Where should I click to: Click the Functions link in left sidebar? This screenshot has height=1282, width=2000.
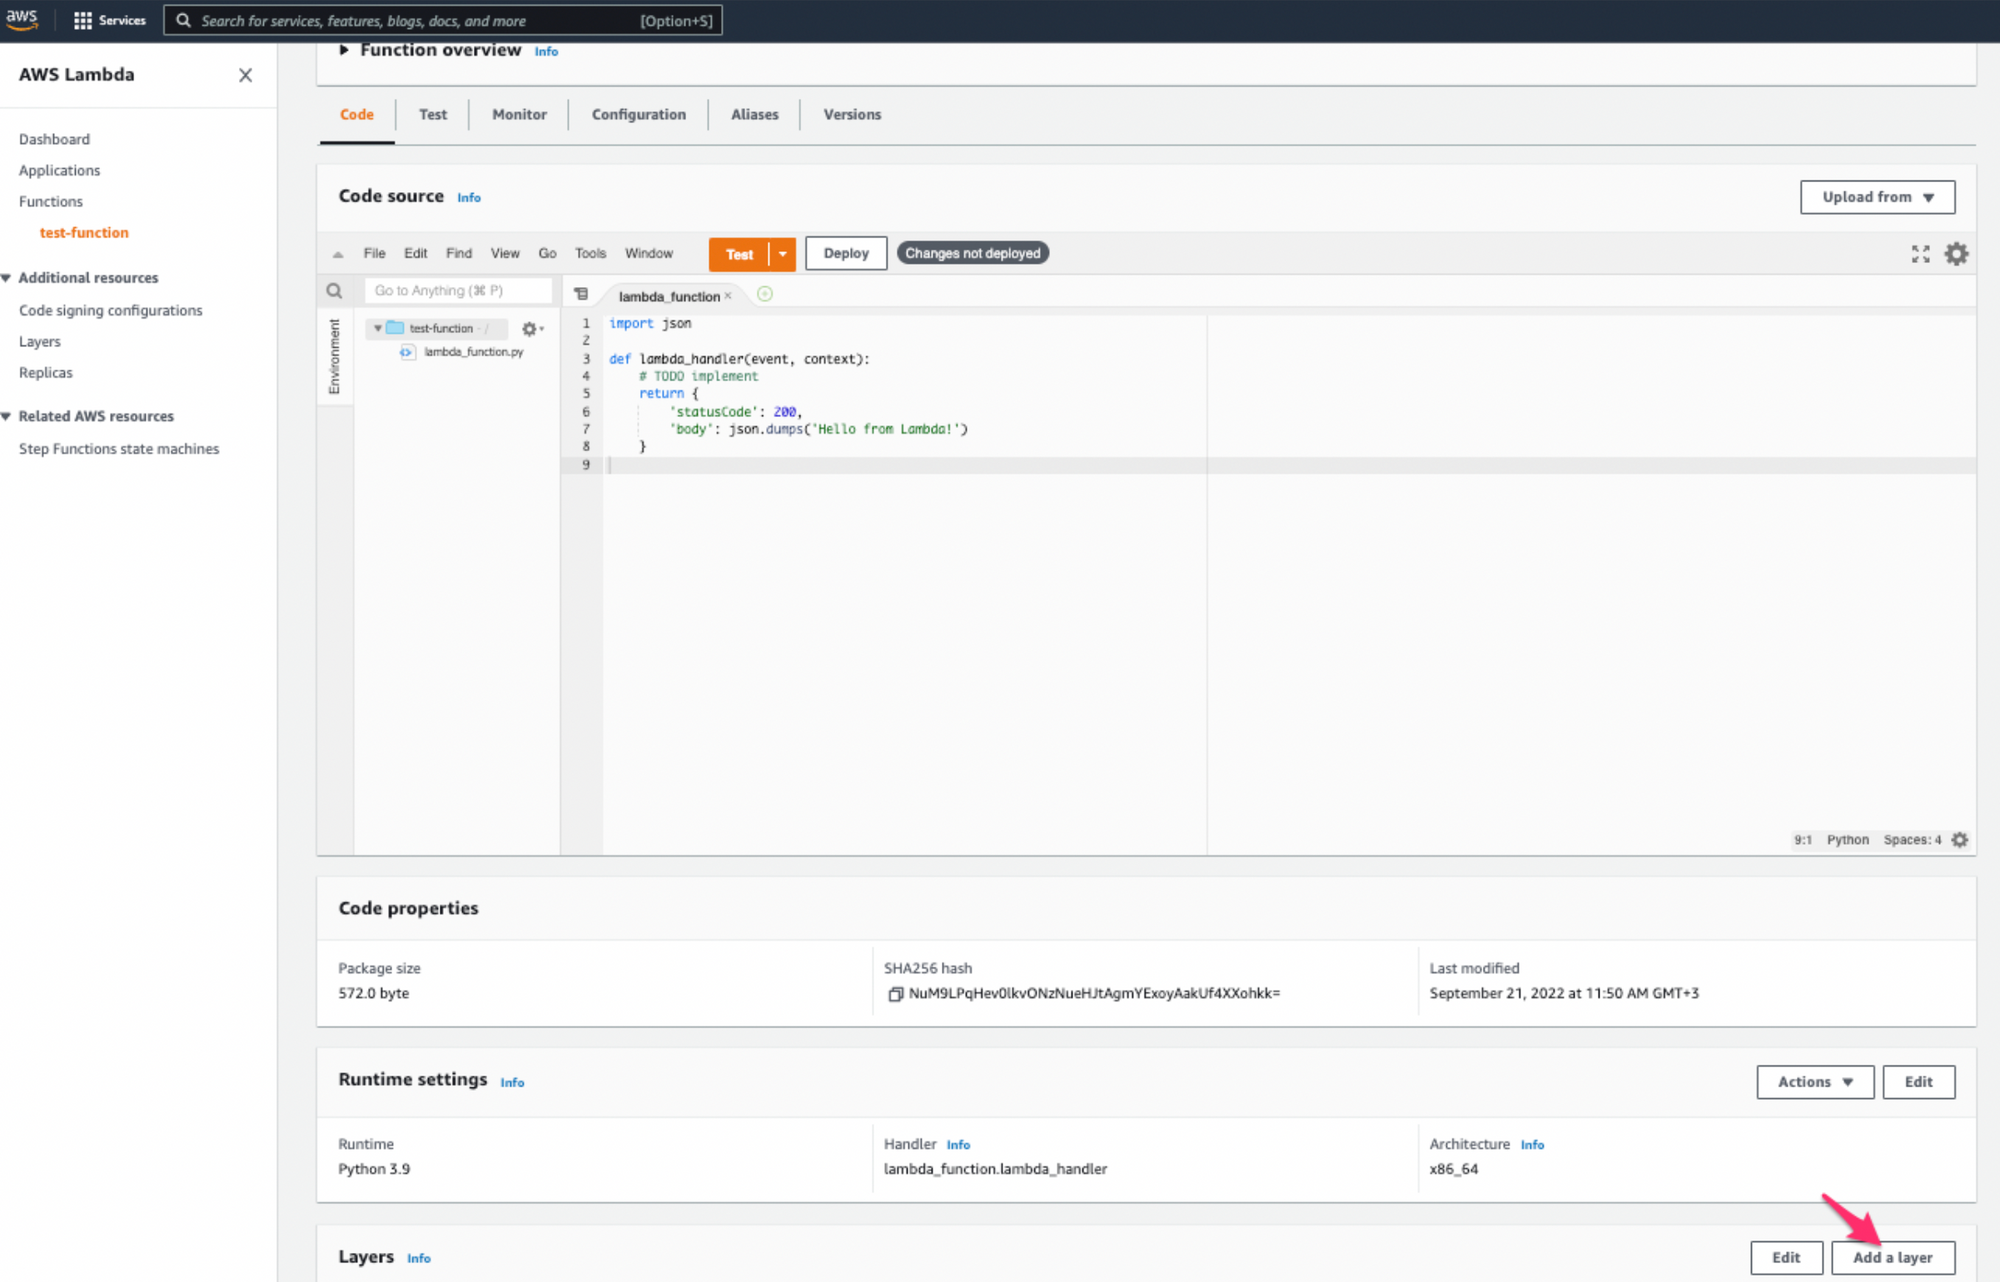[x=50, y=200]
